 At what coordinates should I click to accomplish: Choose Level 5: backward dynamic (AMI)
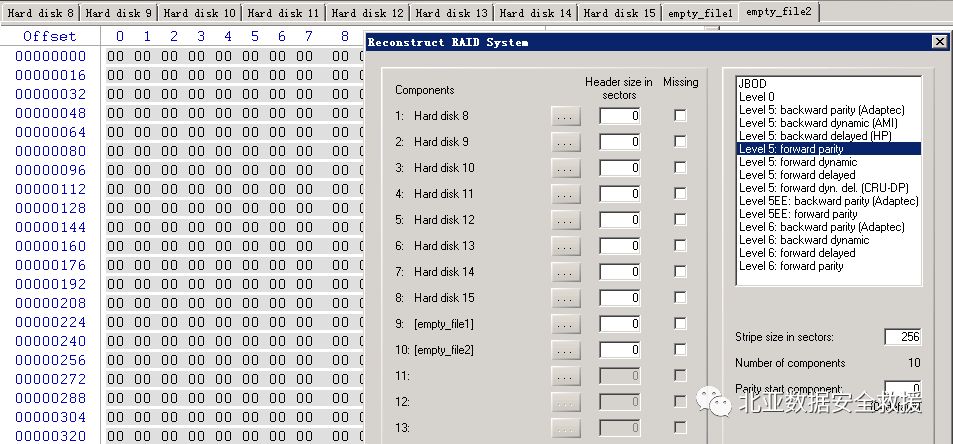pos(829,123)
